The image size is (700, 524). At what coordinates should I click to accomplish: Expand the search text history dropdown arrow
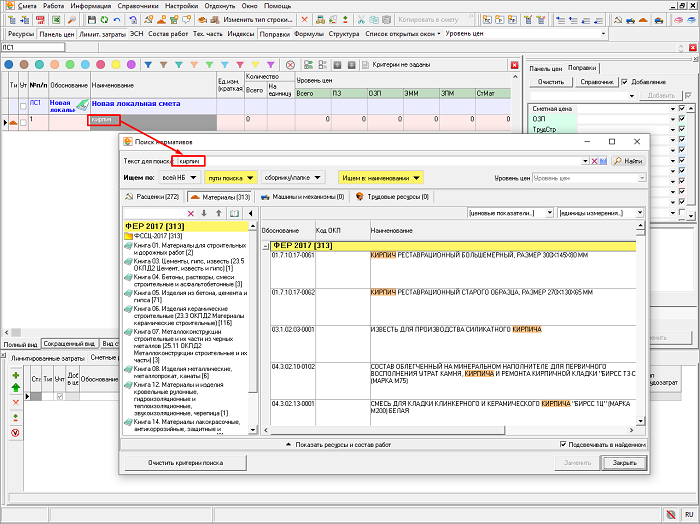[585, 161]
